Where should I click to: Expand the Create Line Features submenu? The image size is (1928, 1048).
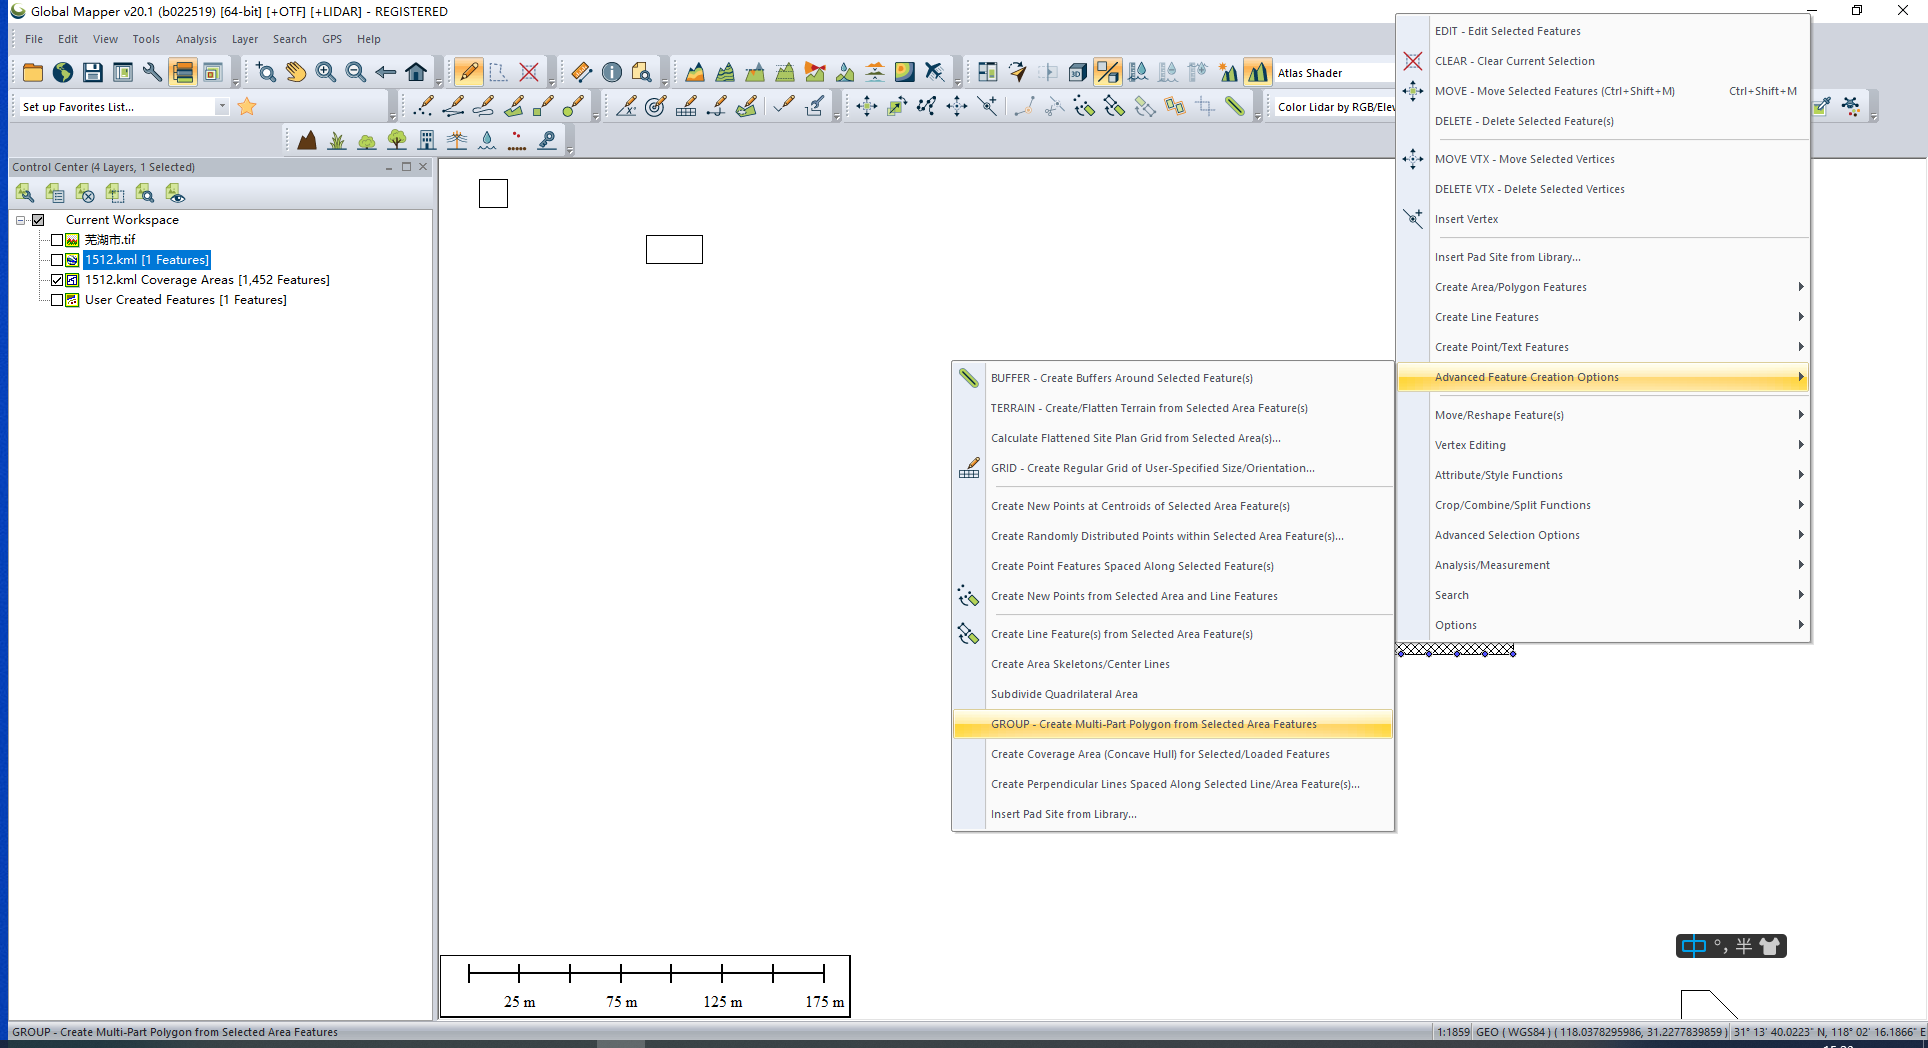(1604, 317)
